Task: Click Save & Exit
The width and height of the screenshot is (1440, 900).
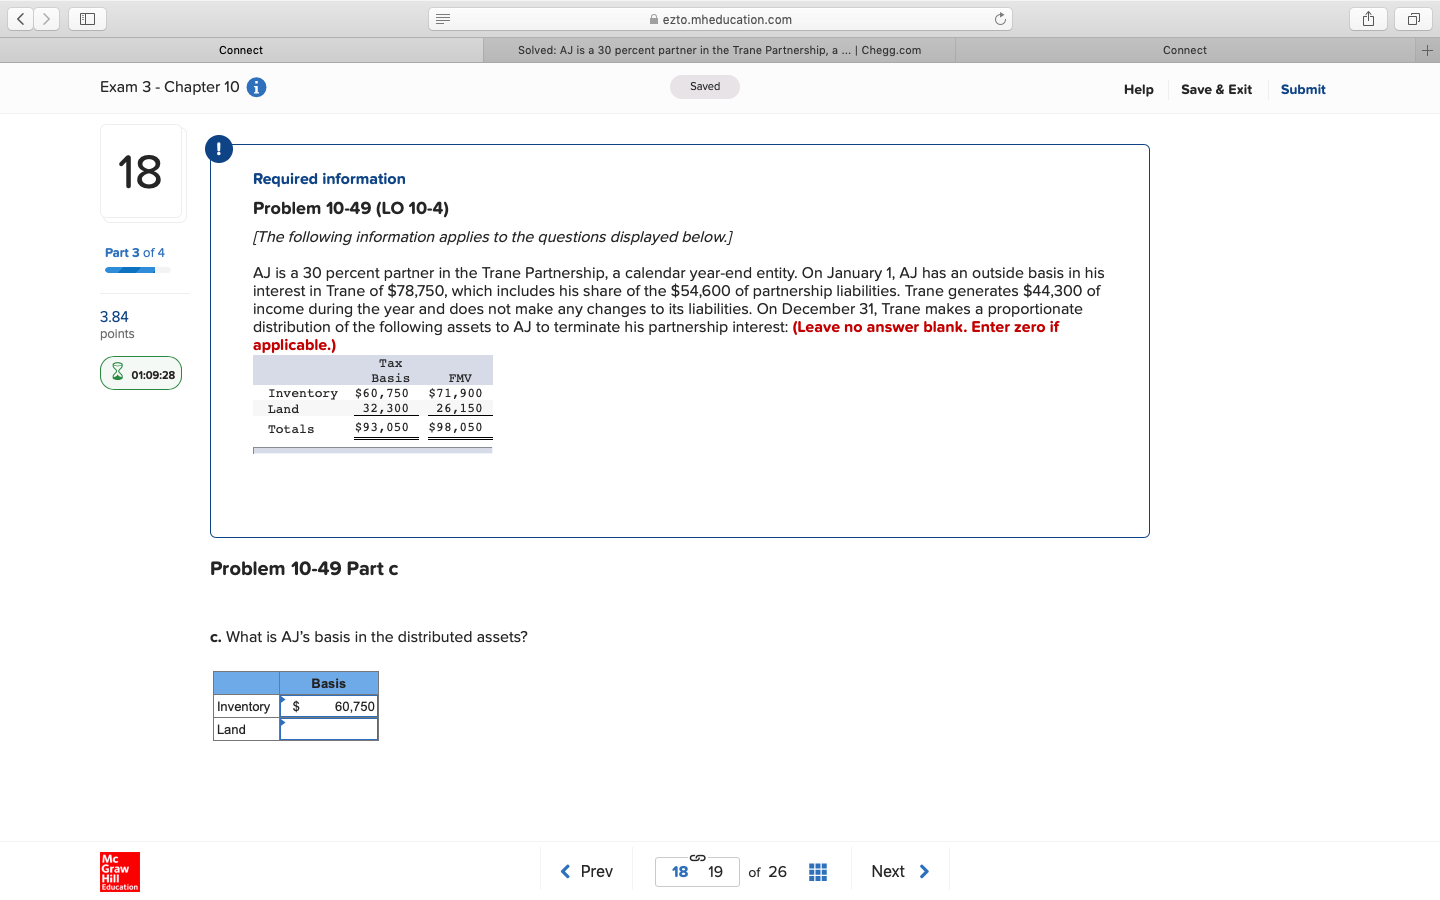Action: pos(1216,89)
